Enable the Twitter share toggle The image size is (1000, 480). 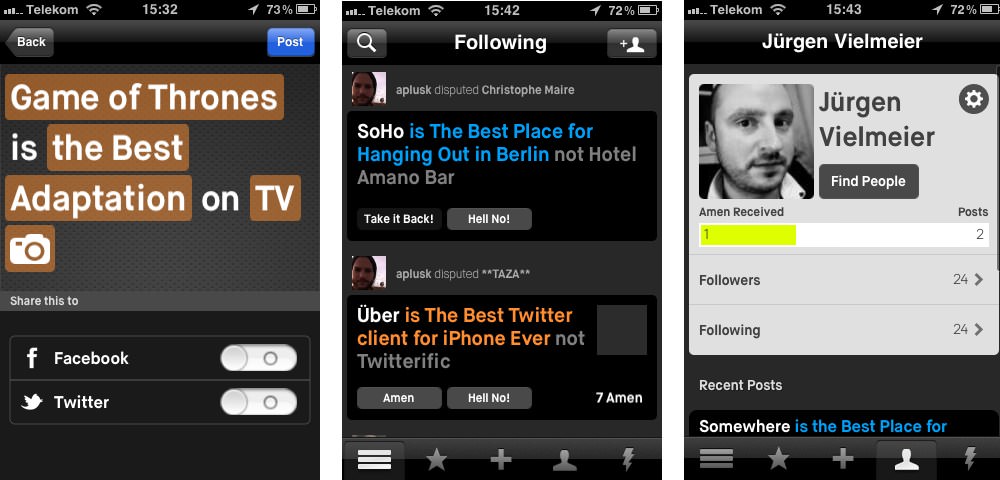[x=258, y=402]
